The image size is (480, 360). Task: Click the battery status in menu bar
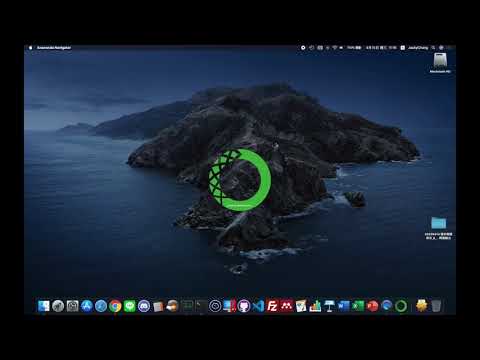tap(354, 48)
